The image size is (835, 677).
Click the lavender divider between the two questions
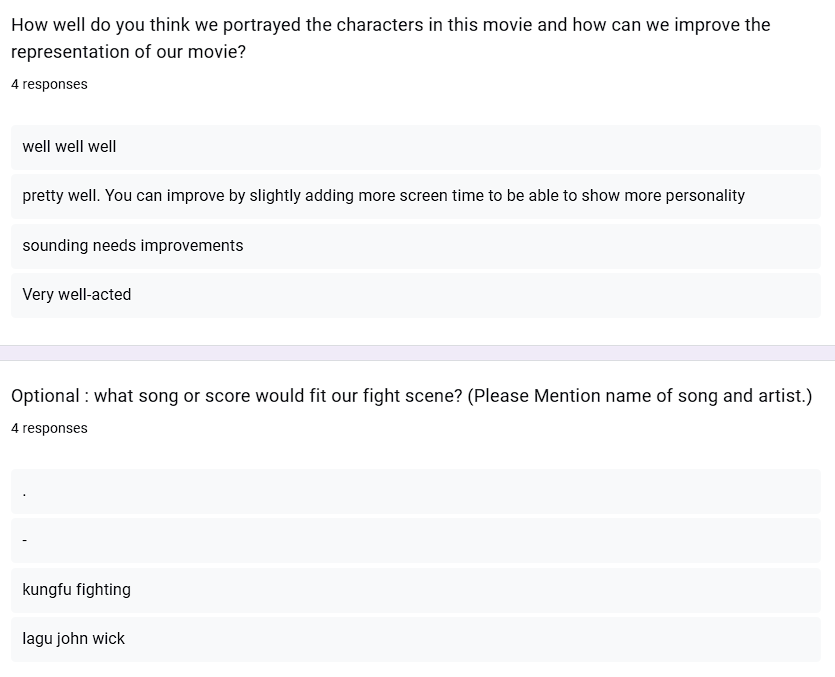(x=417, y=353)
